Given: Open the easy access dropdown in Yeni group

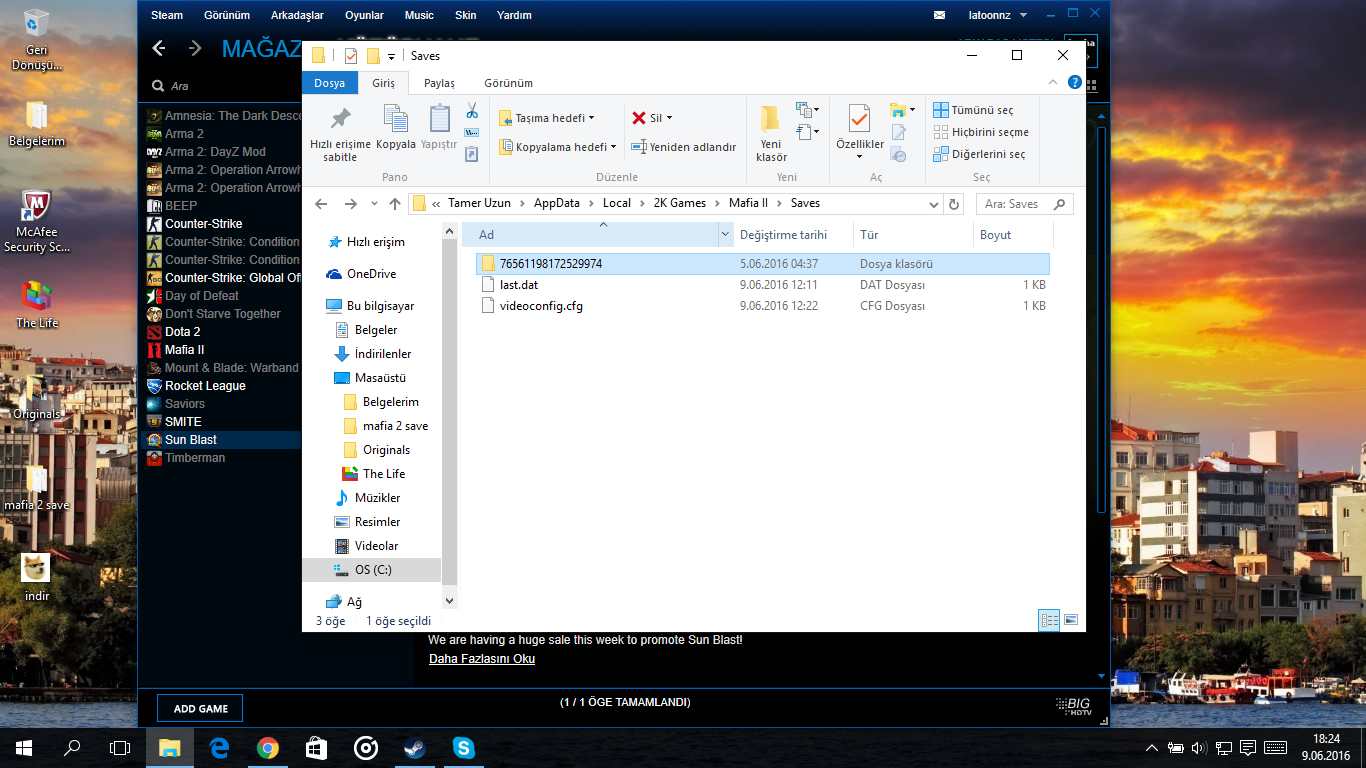Looking at the screenshot, I should coord(807,131).
